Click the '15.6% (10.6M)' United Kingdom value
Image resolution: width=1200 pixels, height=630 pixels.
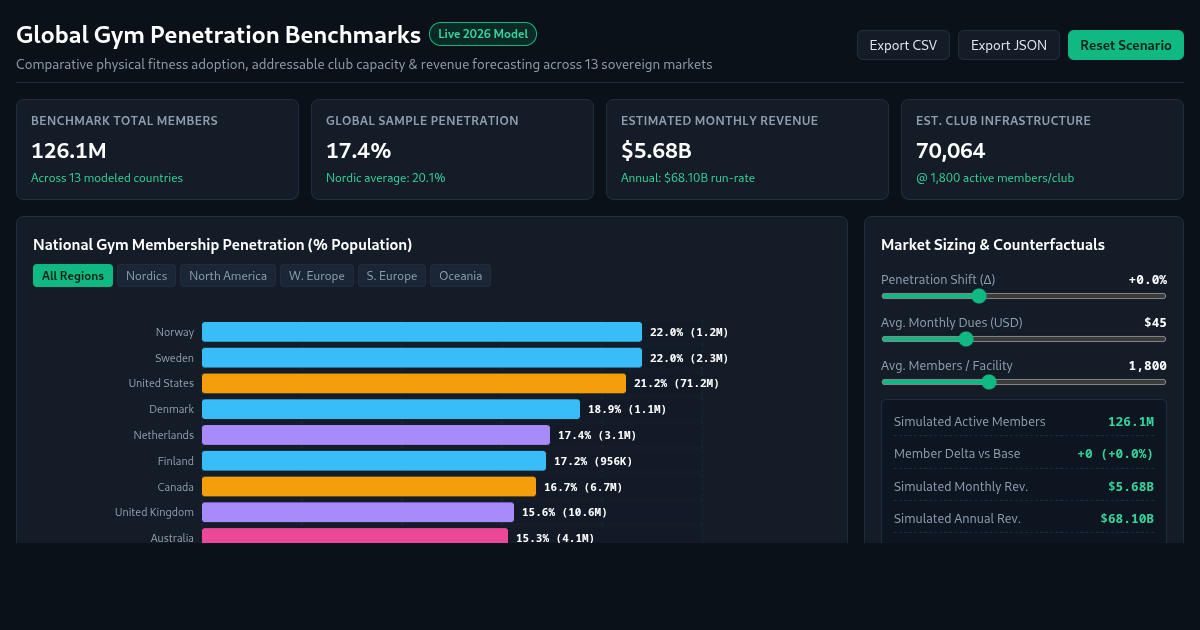pyautogui.click(x=565, y=512)
